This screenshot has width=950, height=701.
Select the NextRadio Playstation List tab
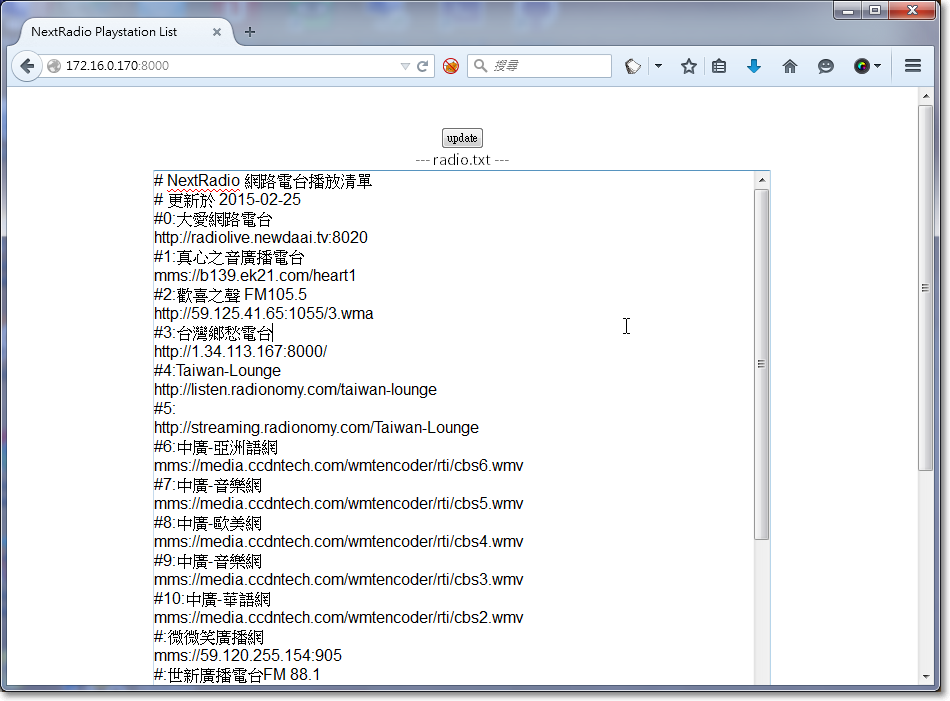104,32
